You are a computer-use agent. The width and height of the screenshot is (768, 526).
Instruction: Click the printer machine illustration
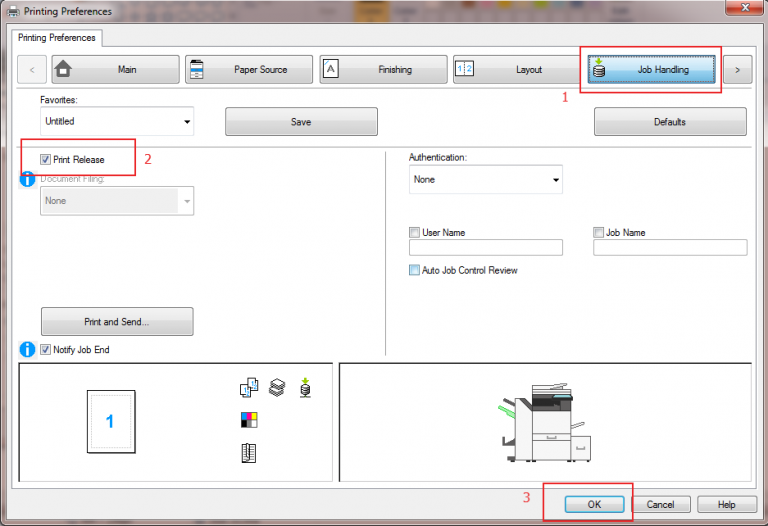click(x=545, y=422)
